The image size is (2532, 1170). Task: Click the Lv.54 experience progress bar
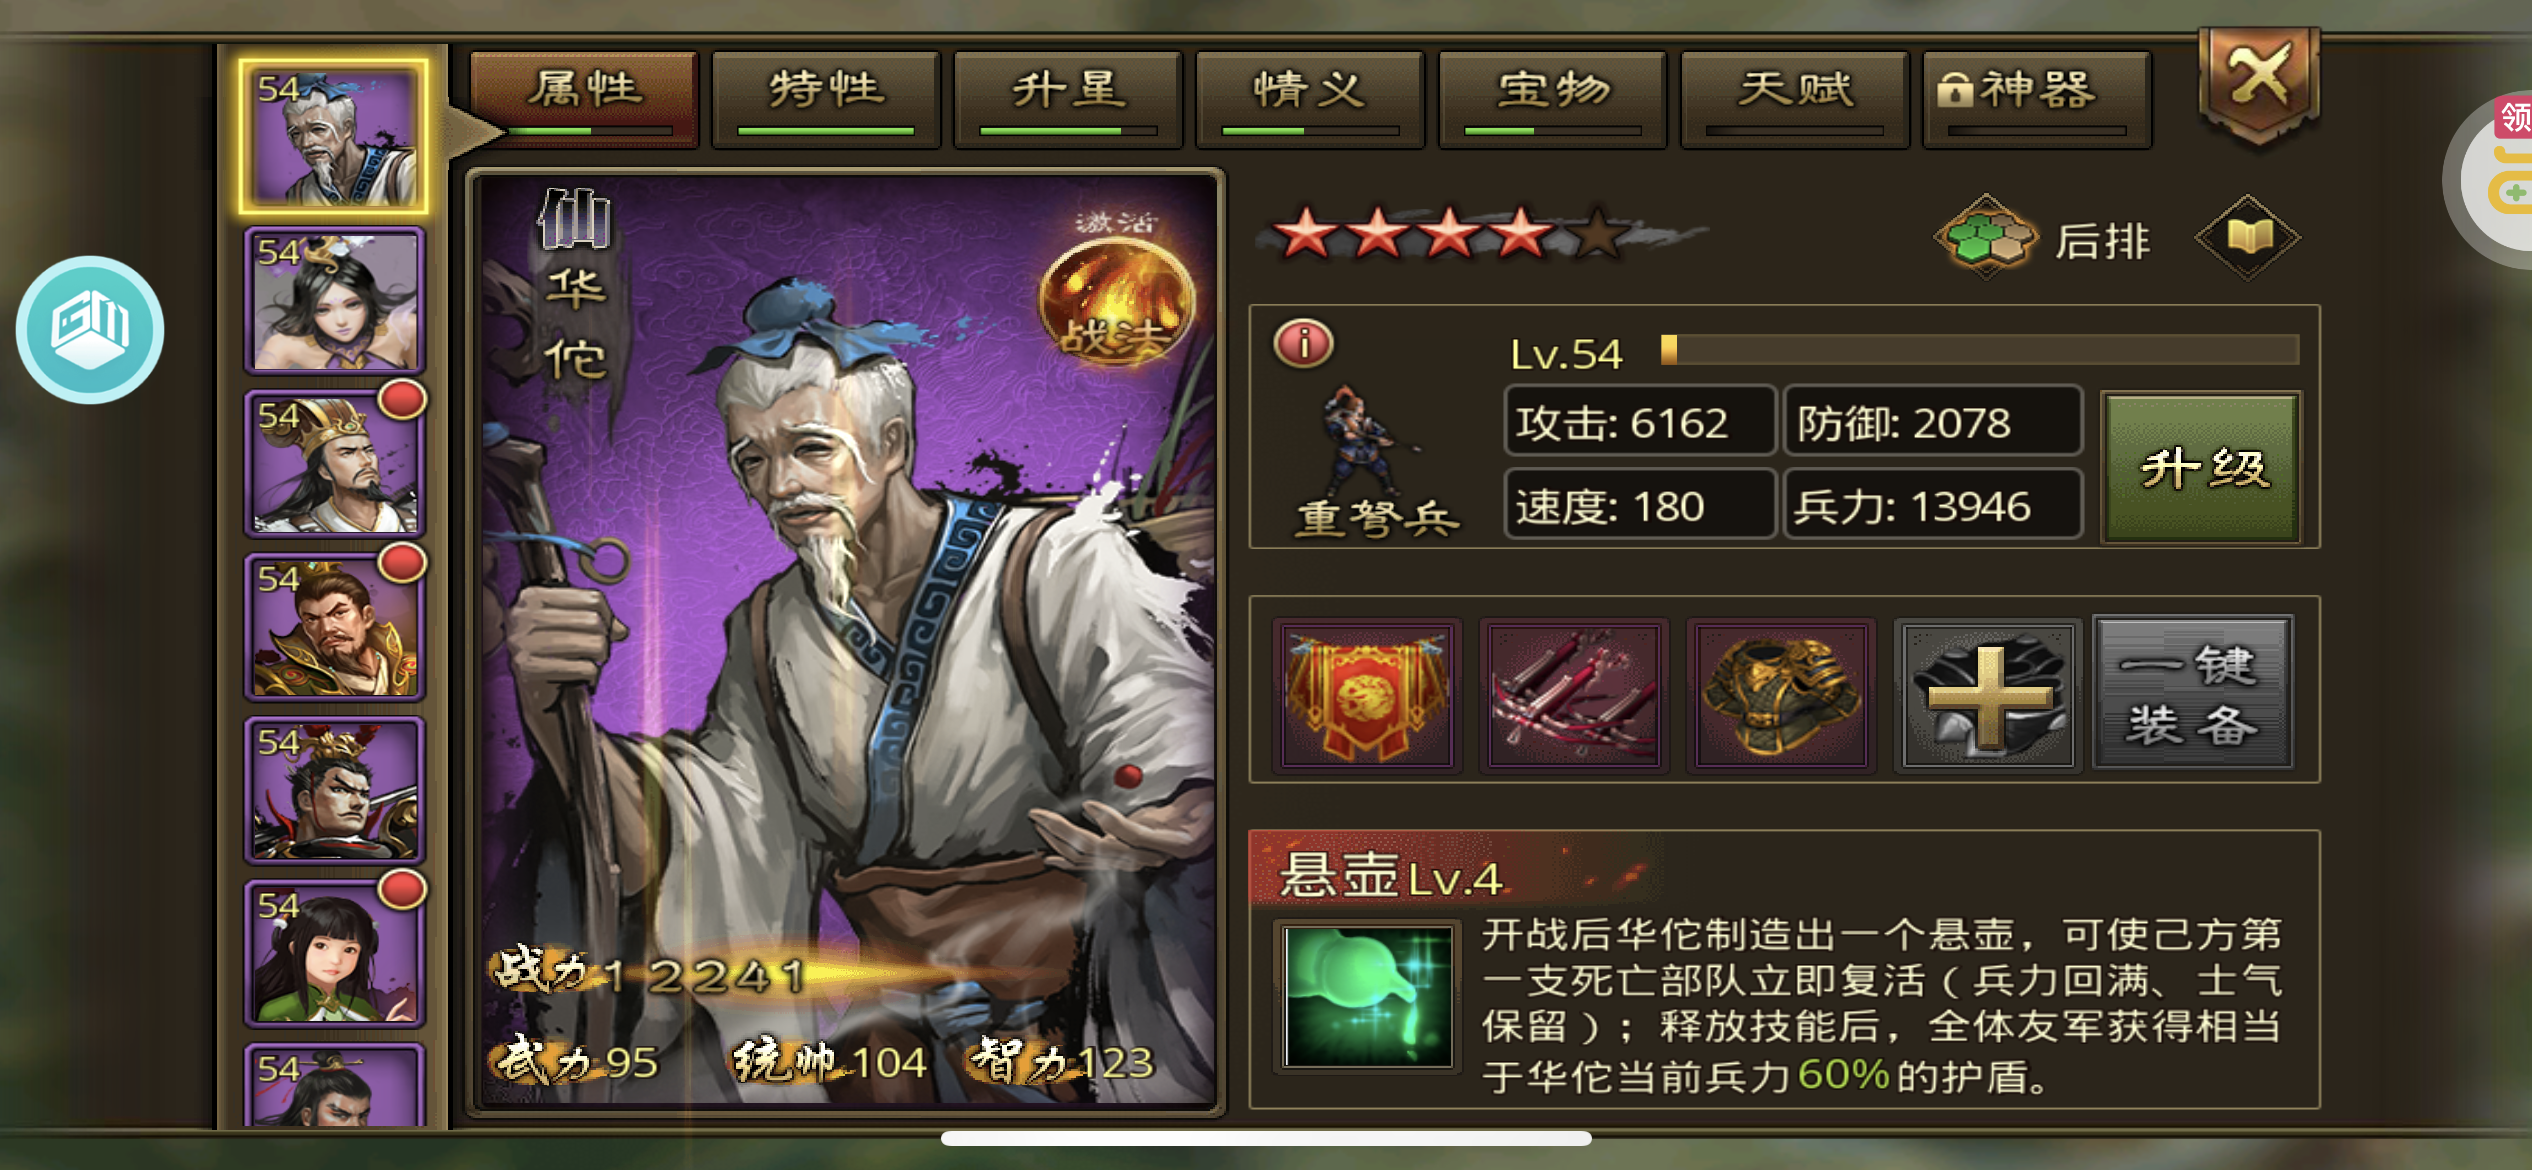[1979, 350]
